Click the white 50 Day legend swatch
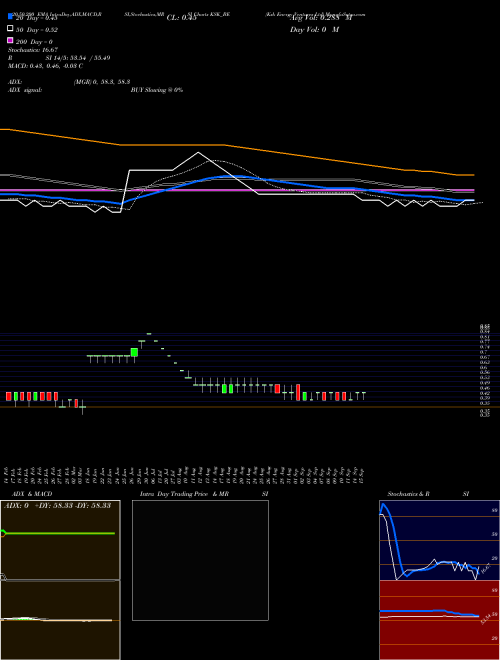The image size is (500, 660). coord(10,28)
